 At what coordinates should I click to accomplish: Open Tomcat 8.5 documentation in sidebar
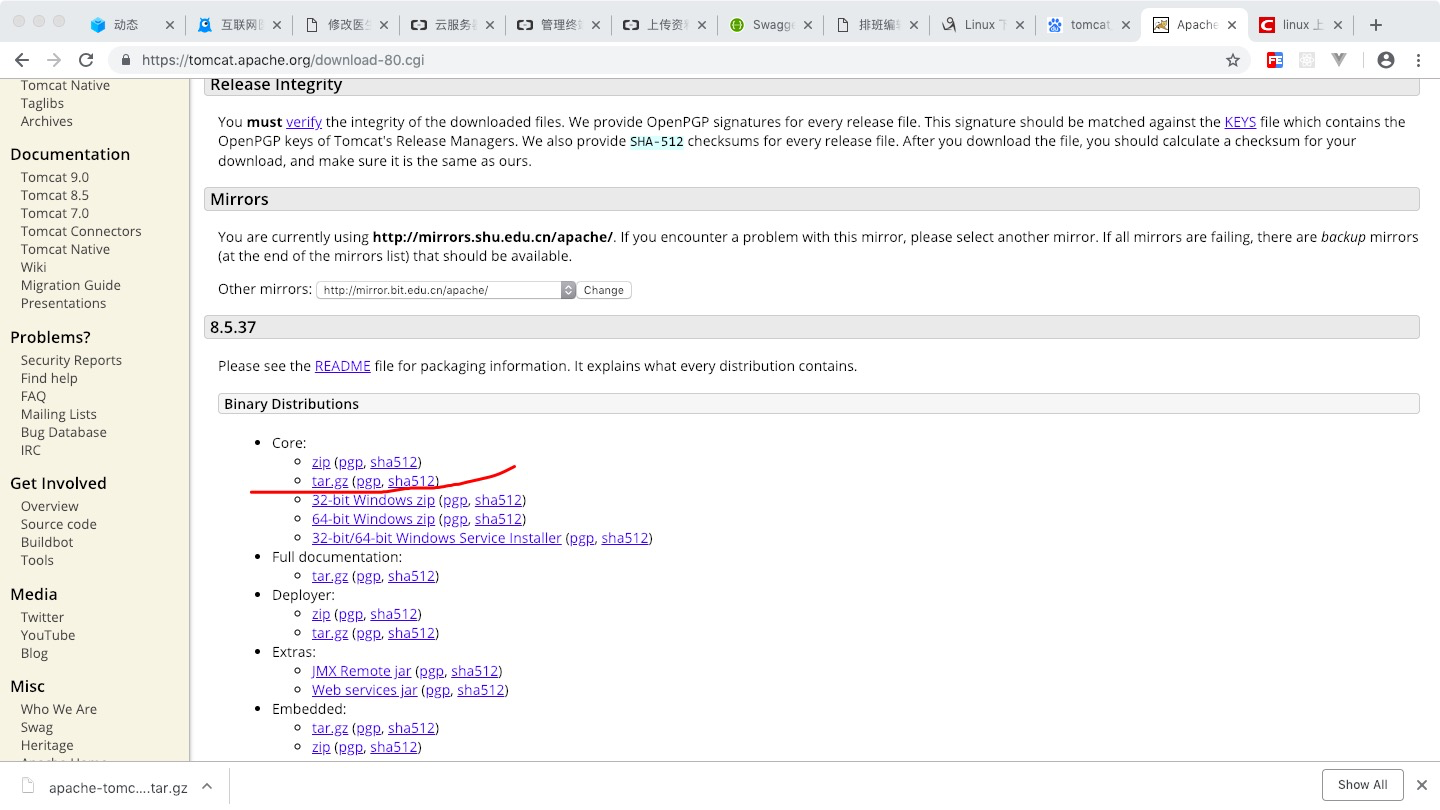(55, 195)
